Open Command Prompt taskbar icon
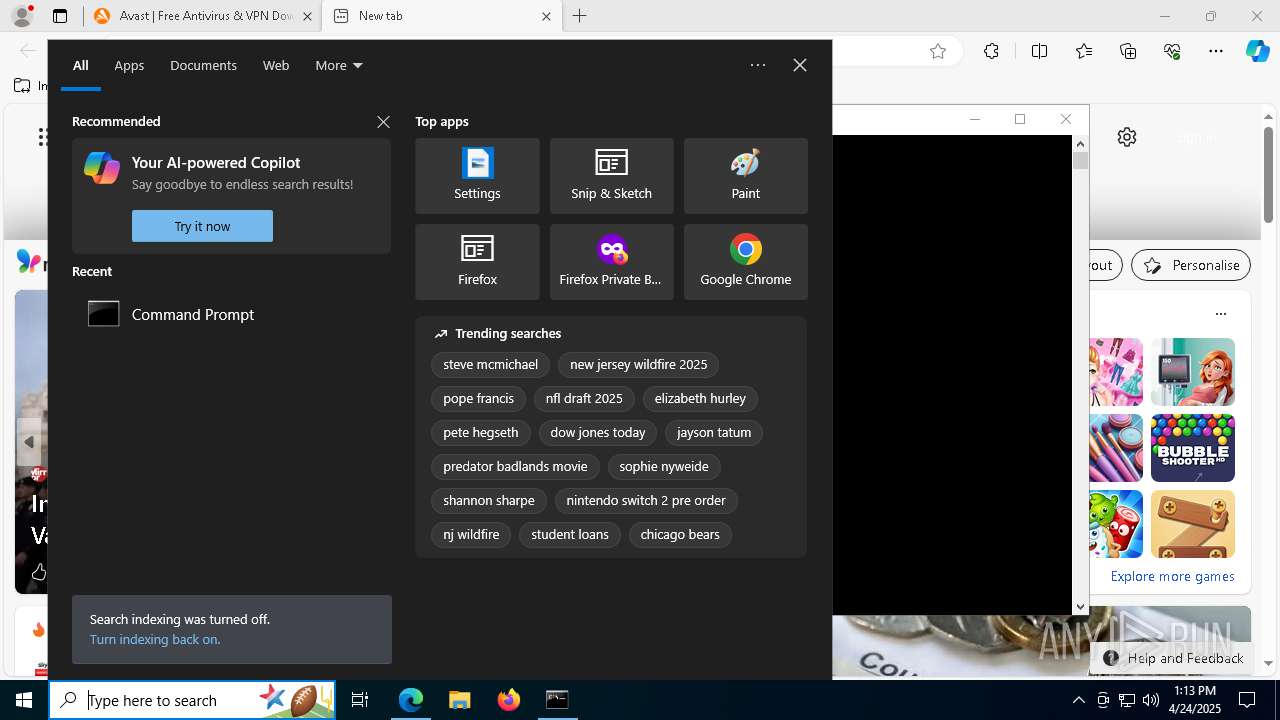Image resolution: width=1280 pixels, height=720 pixels. (x=557, y=700)
